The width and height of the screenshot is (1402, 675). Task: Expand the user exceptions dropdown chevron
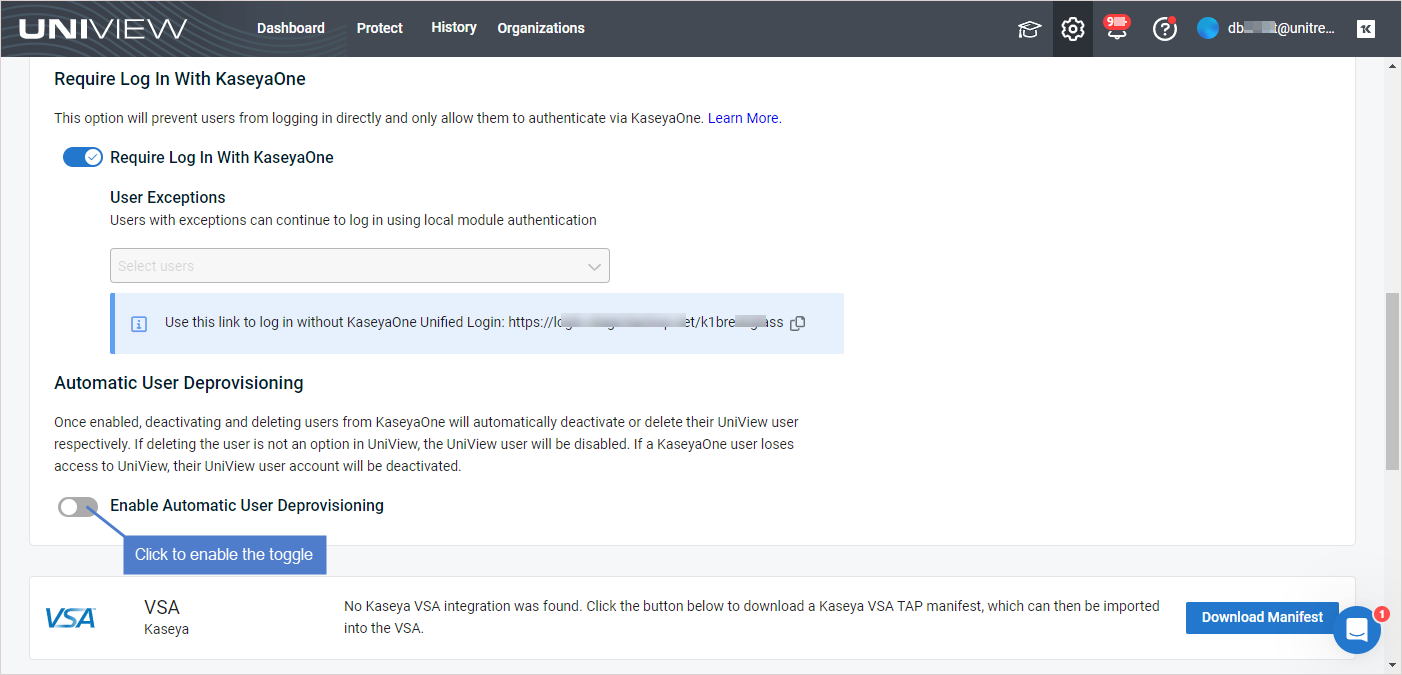tap(594, 267)
